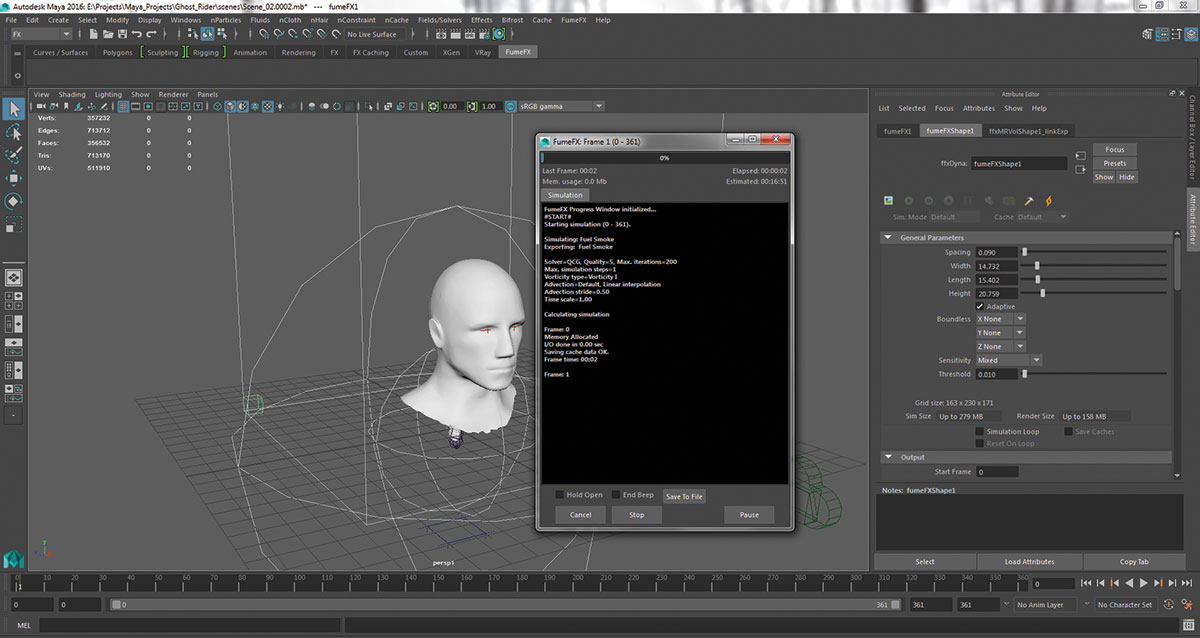The width and height of the screenshot is (1200, 638).
Task: Switch to the FX Caching shelf tab
Action: click(370, 52)
